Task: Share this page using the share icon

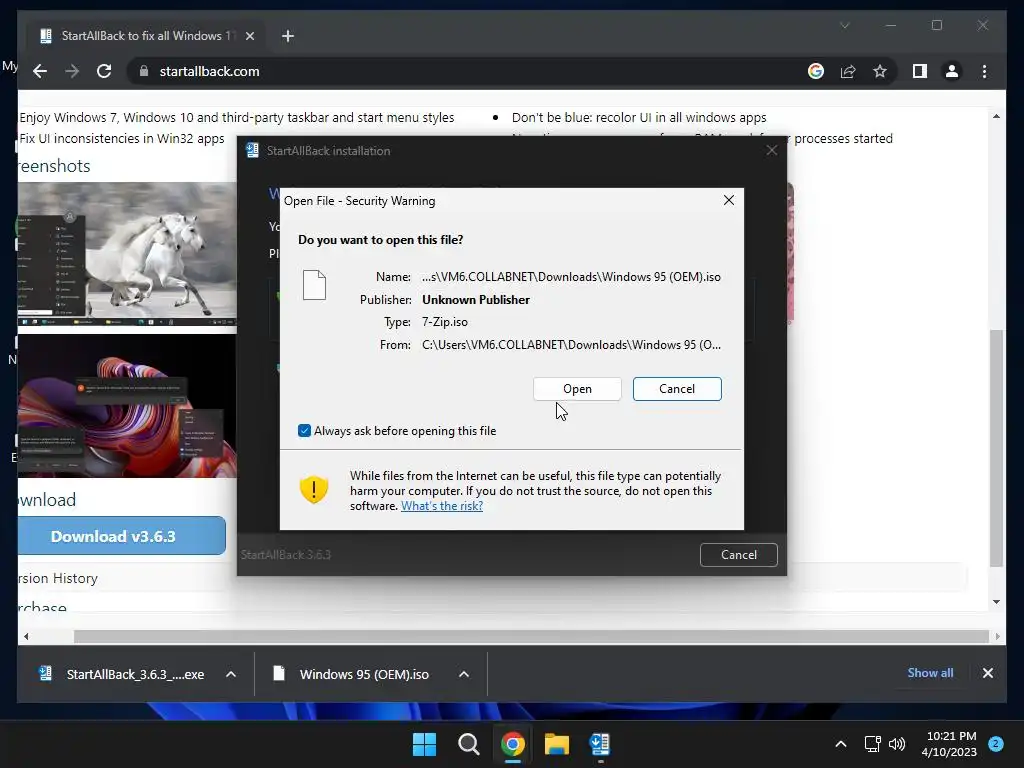Action: point(848,71)
